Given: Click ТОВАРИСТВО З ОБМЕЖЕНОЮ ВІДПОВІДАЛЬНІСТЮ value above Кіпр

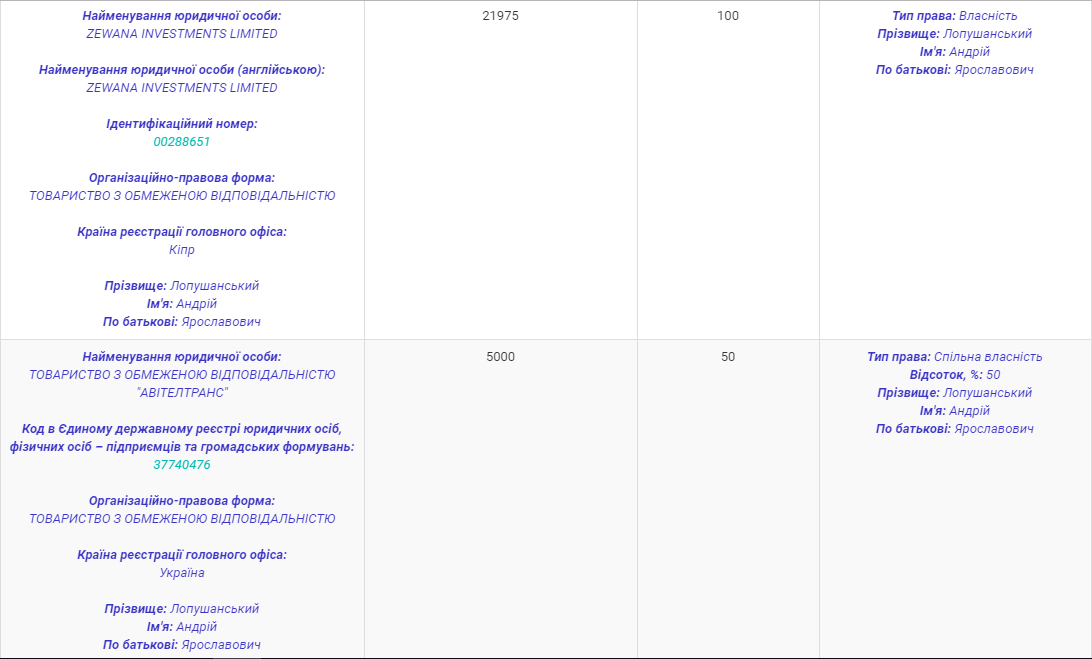Looking at the screenshot, I should [x=181, y=196].
